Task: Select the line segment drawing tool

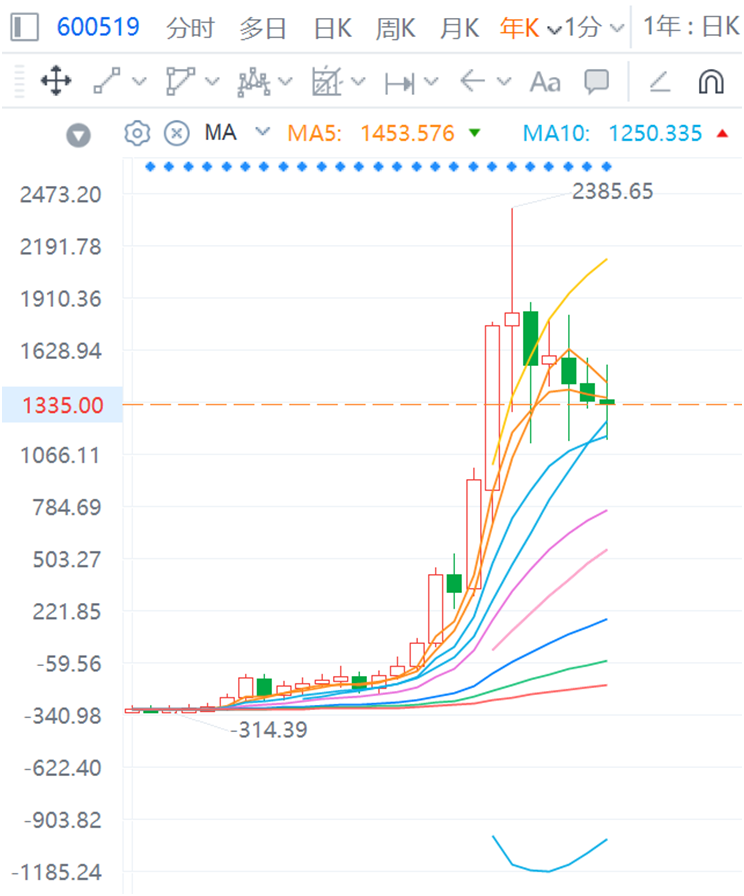Action: click(x=107, y=81)
